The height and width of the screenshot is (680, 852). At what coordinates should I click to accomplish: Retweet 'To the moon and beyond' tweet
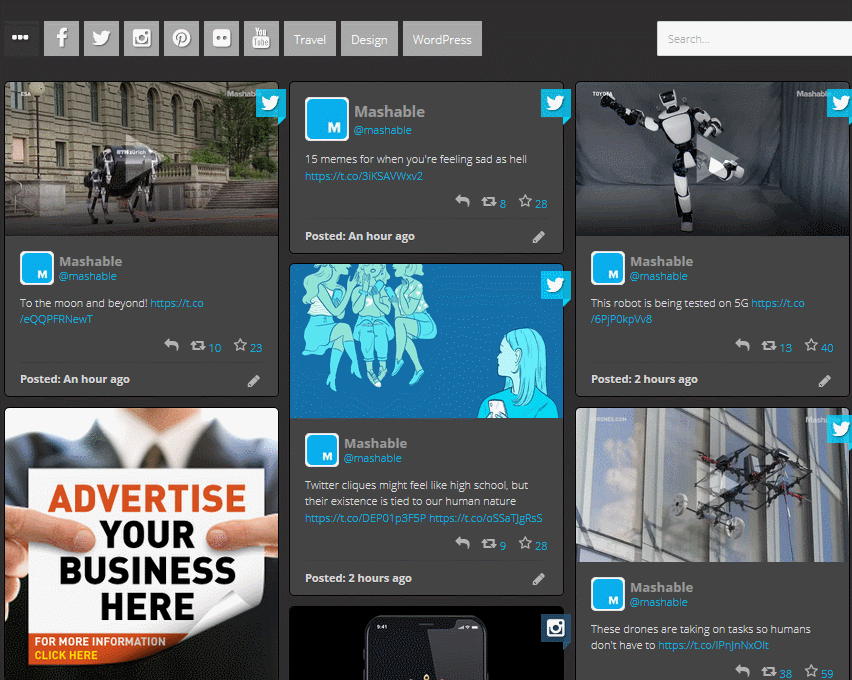click(198, 345)
